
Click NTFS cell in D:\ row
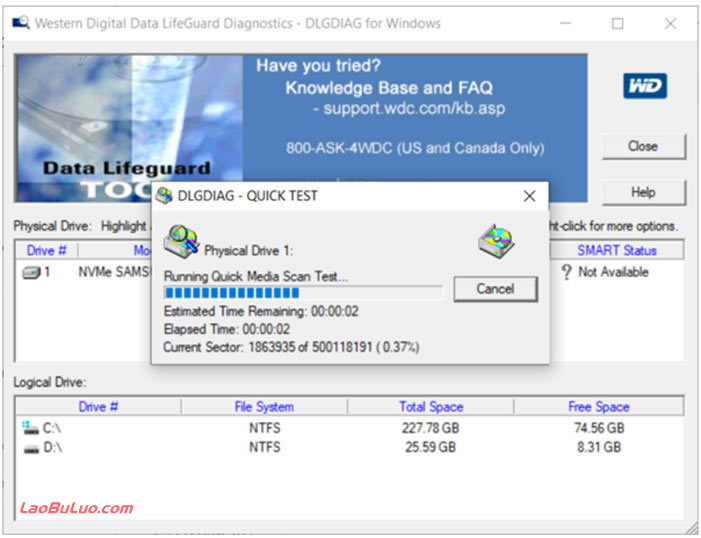tap(265, 447)
